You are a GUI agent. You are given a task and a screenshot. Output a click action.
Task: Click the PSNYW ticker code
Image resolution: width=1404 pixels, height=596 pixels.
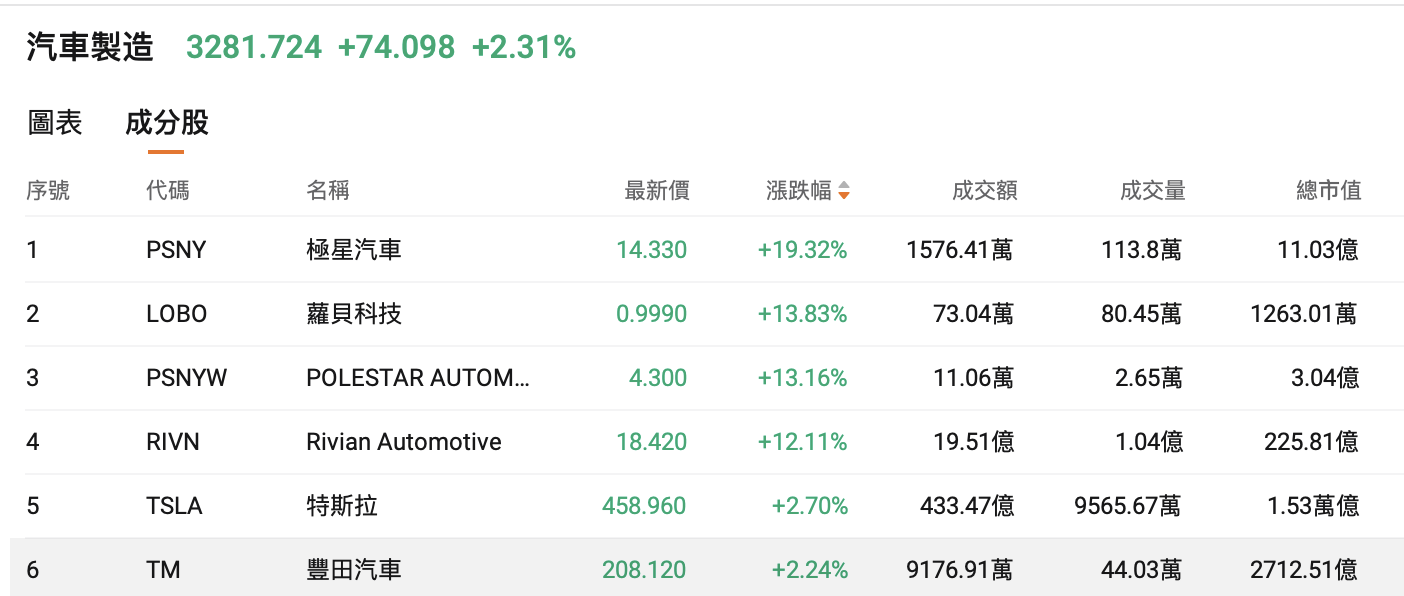186,378
